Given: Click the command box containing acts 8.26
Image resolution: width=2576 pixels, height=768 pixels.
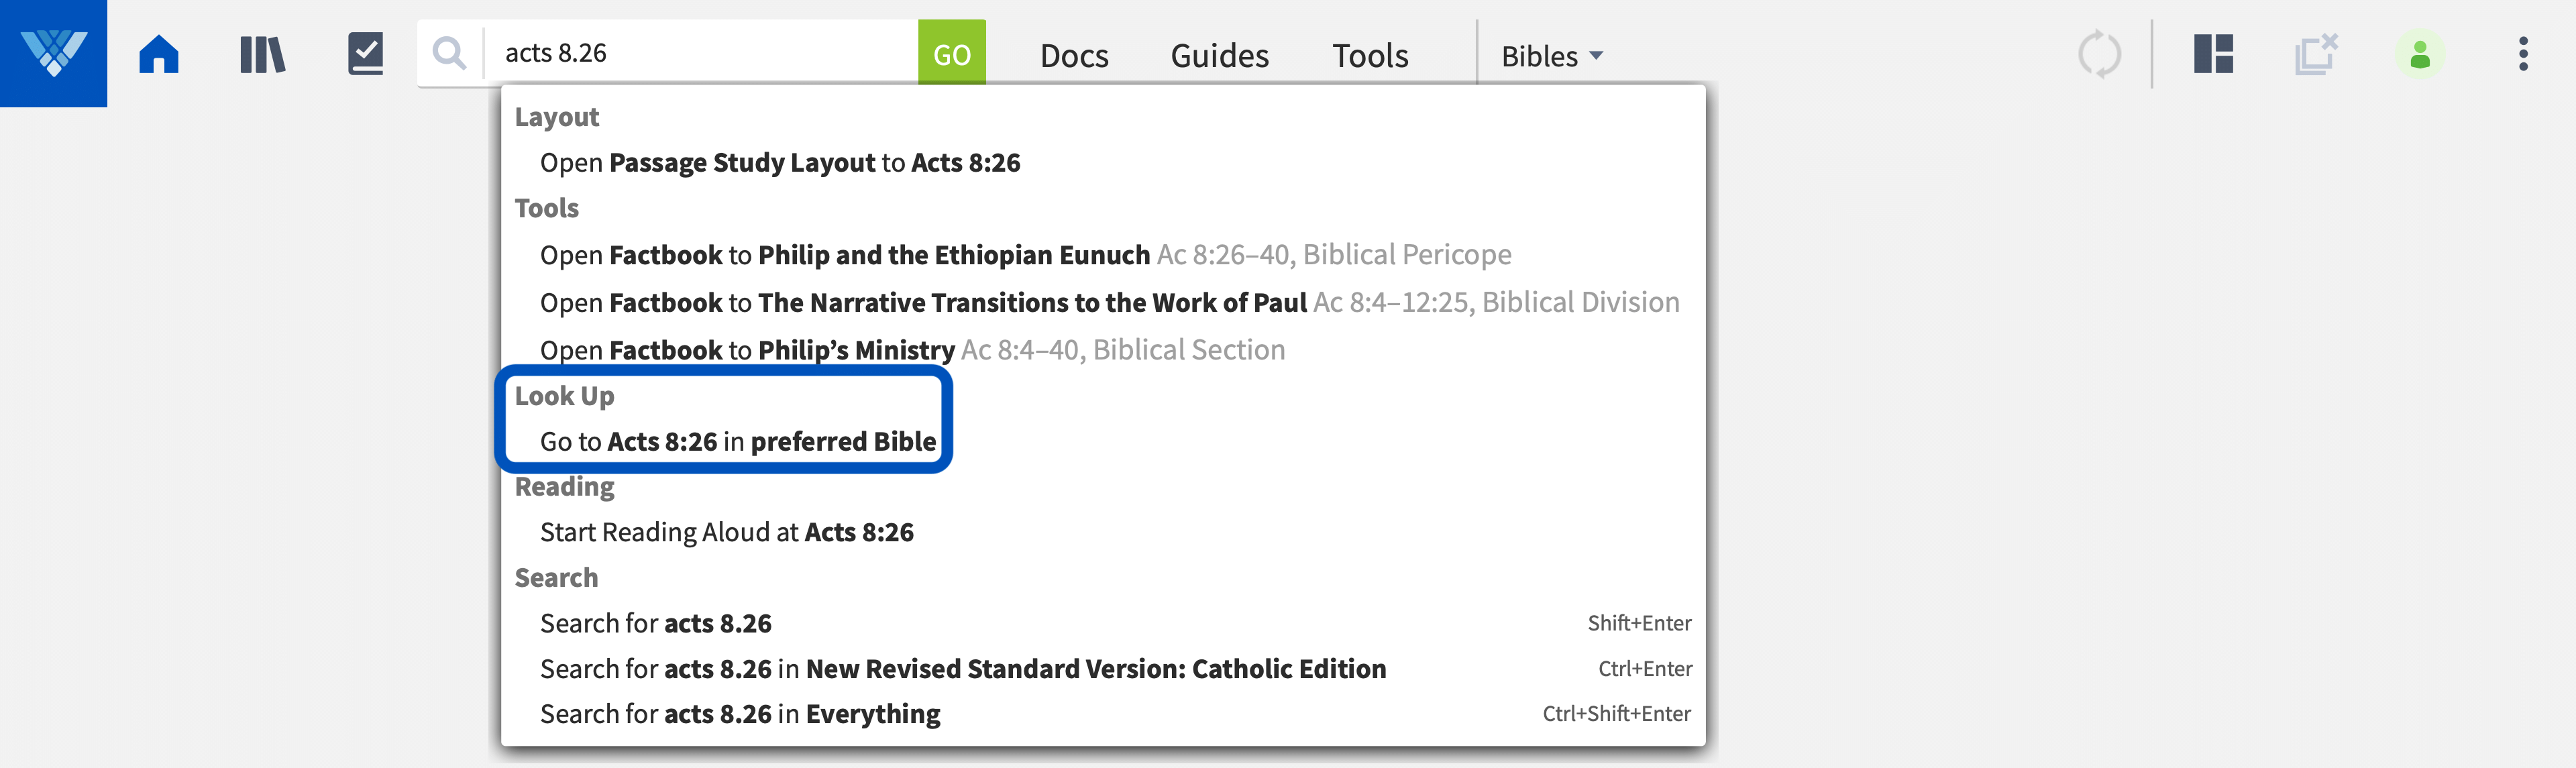Looking at the screenshot, I should point(700,53).
